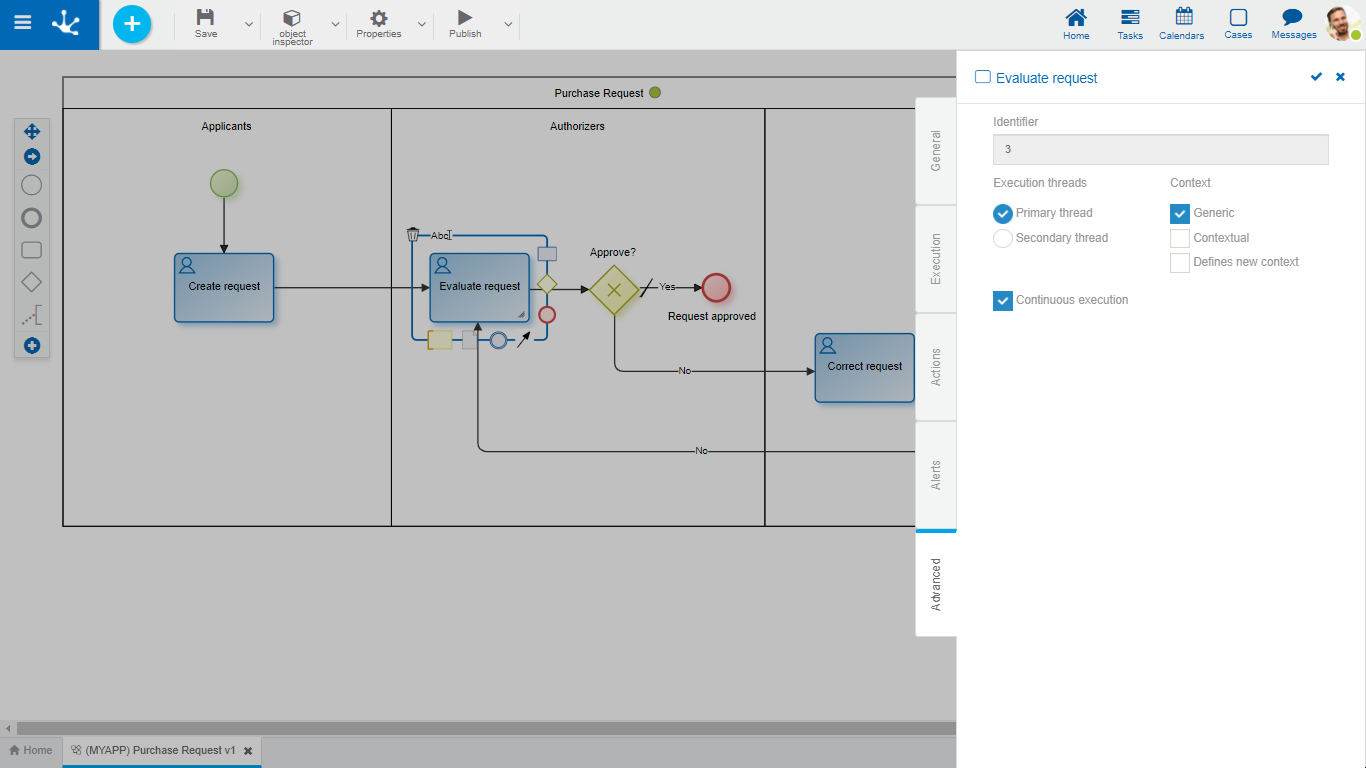Expand the Publish dropdown arrow
Image resolution: width=1366 pixels, height=768 pixels.
point(508,24)
